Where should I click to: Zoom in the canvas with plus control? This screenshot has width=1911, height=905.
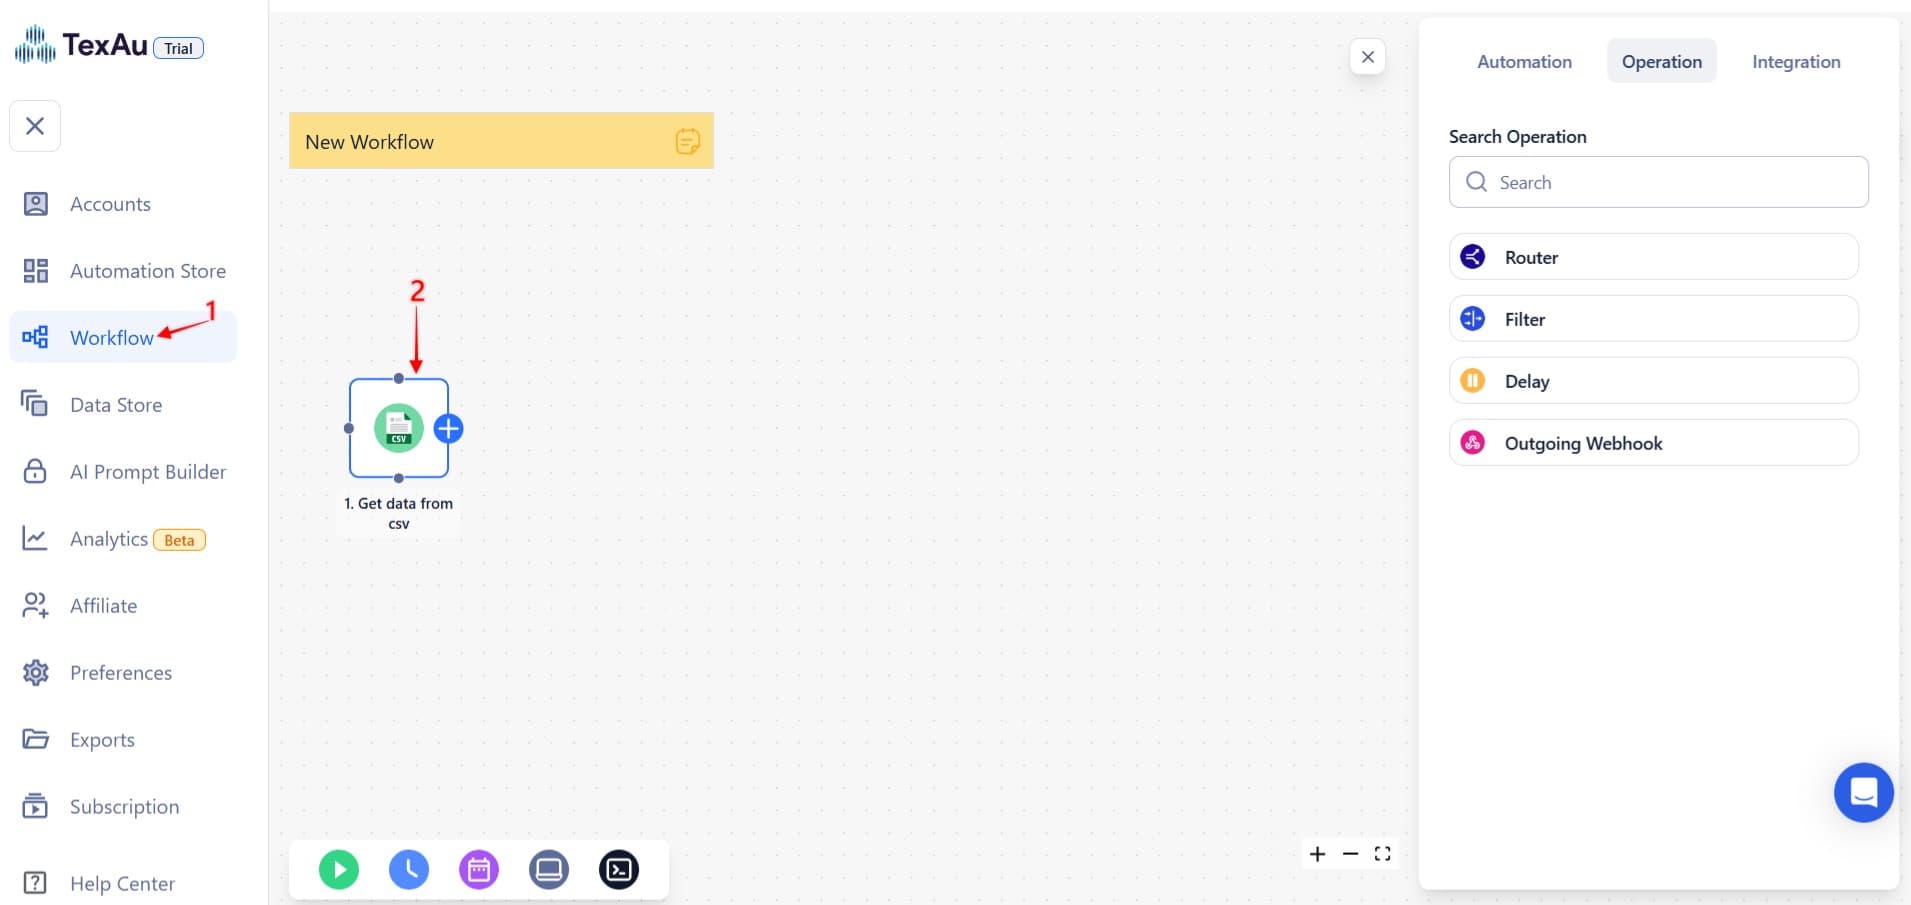(x=1318, y=854)
